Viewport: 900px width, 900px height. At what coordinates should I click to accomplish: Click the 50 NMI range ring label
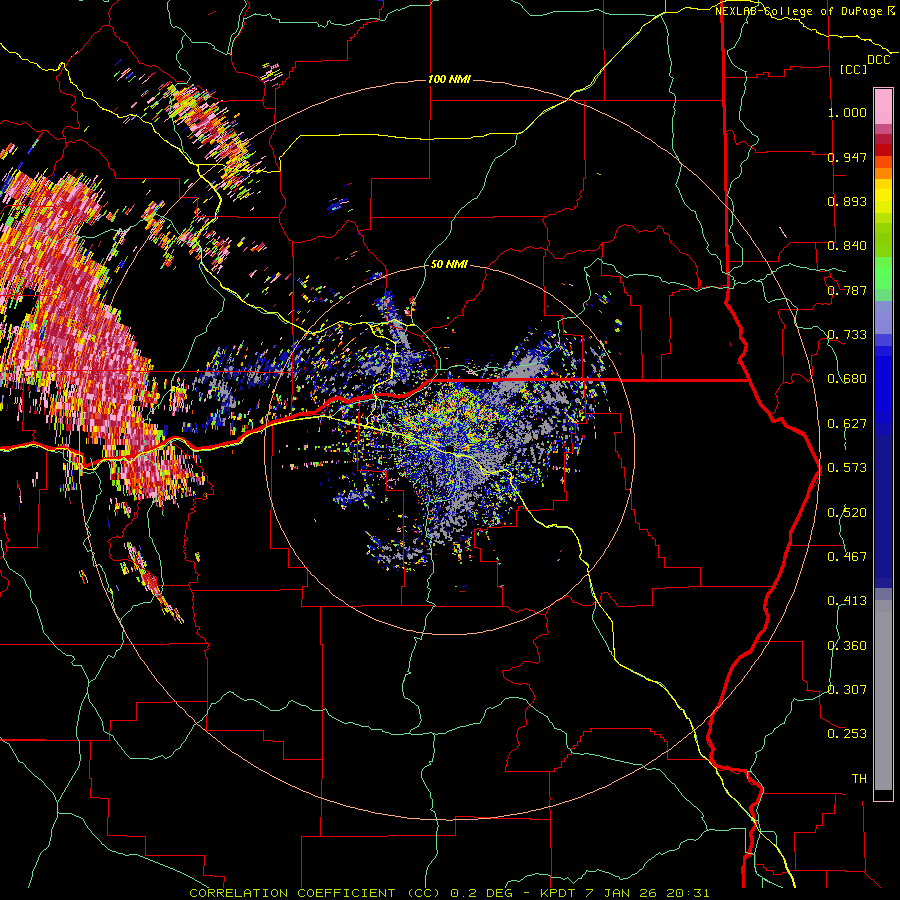[449, 264]
